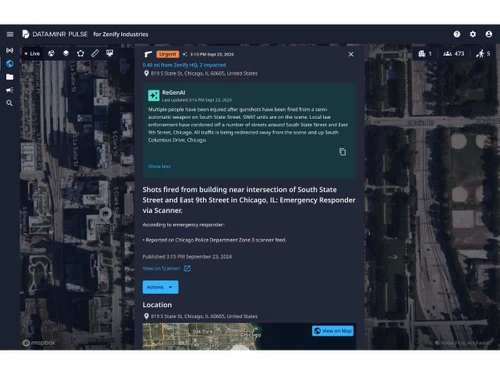Click the location pin under Location heading
The image size is (500, 375).
coord(146,316)
